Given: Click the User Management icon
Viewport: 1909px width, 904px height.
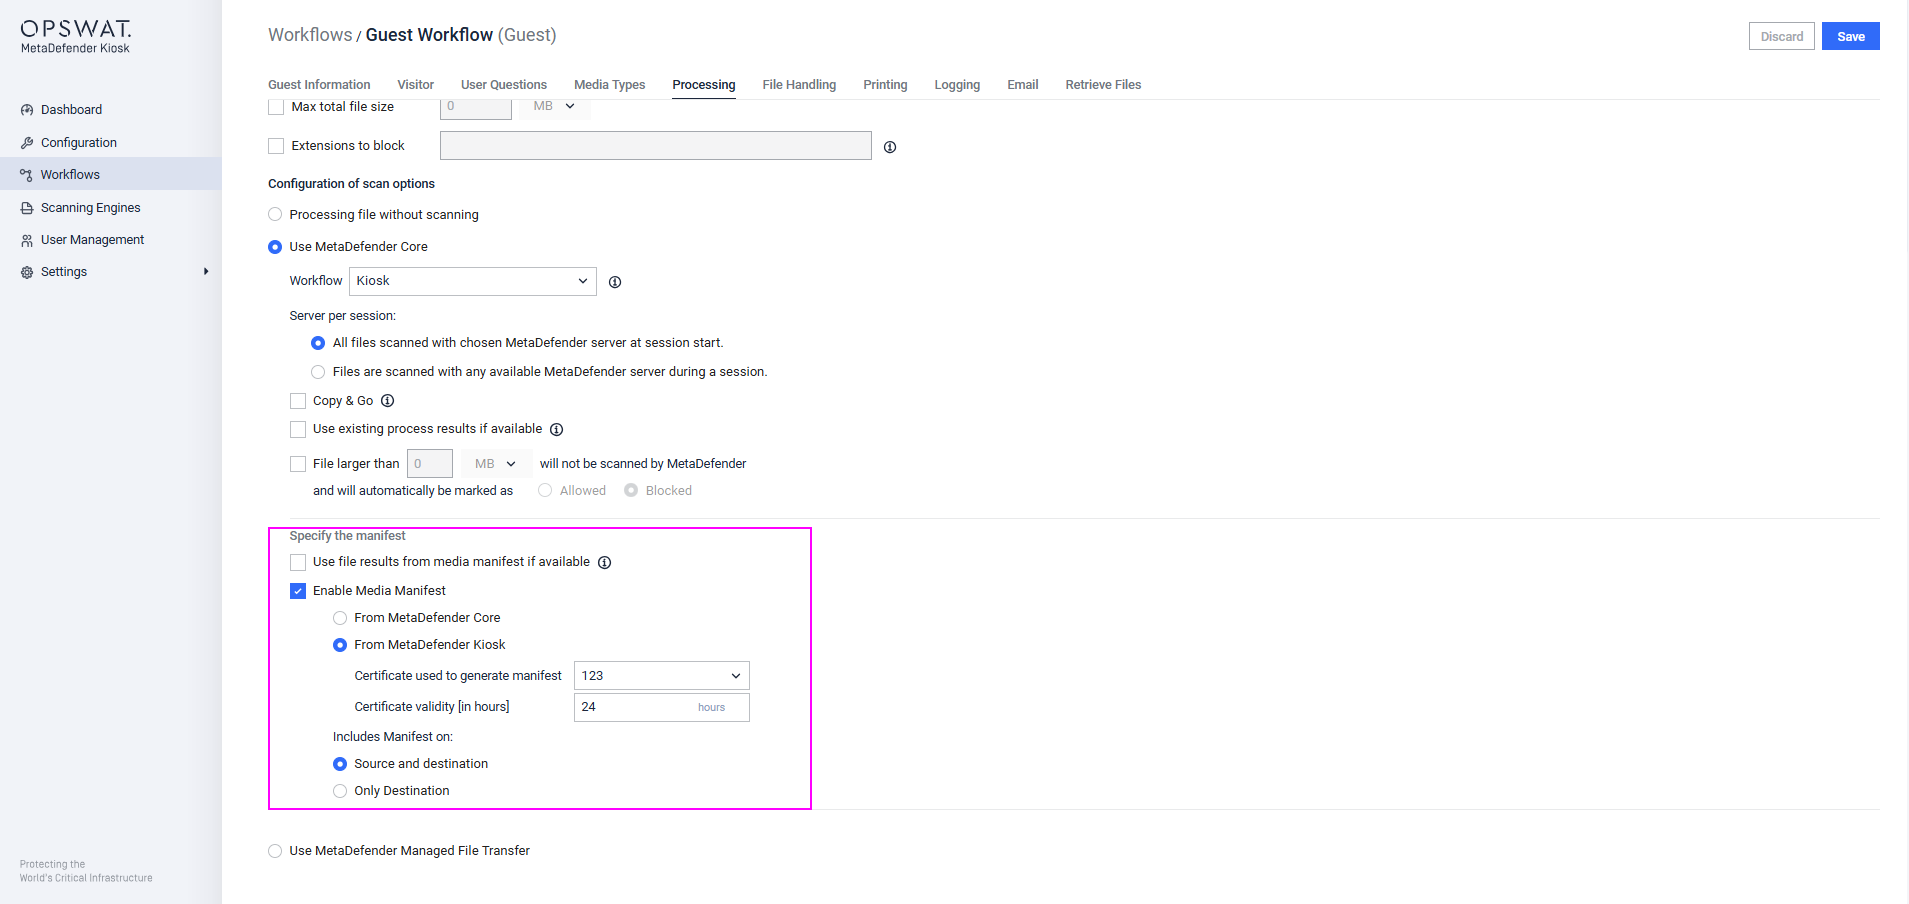Looking at the screenshot, I should pyautogui.click(x=27, y=240).
